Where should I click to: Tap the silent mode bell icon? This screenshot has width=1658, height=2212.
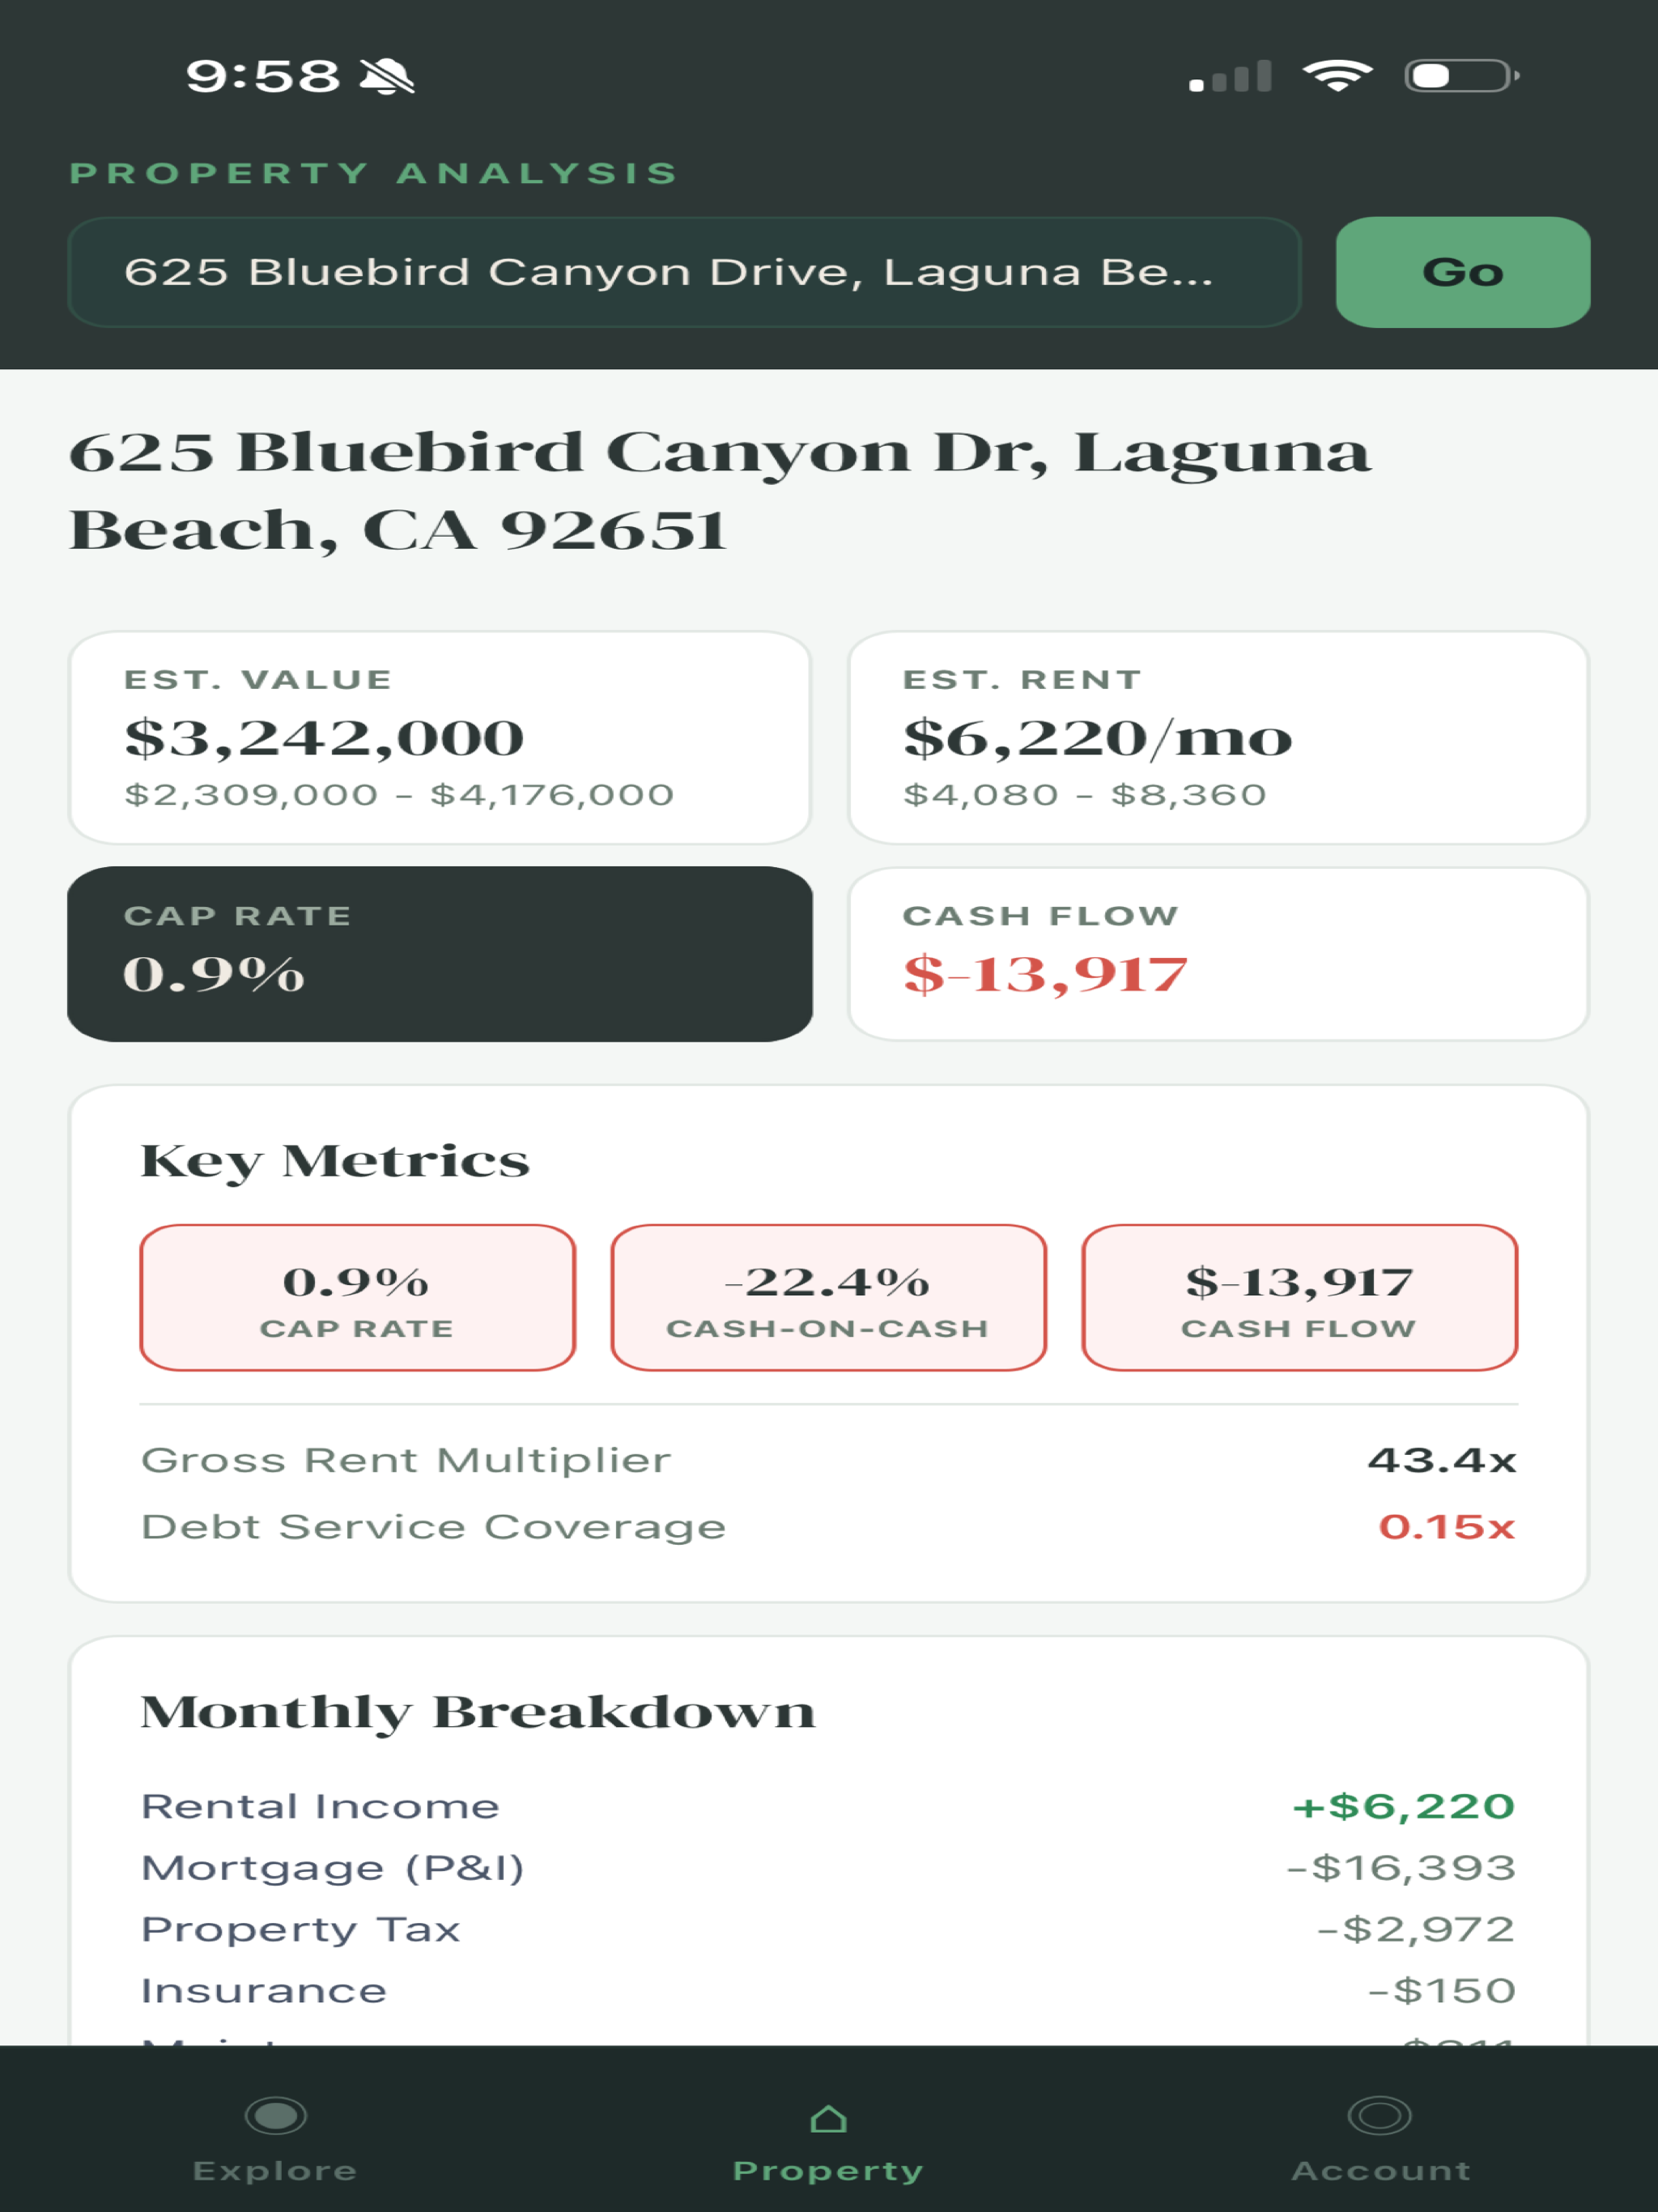[x=388, y=76]
